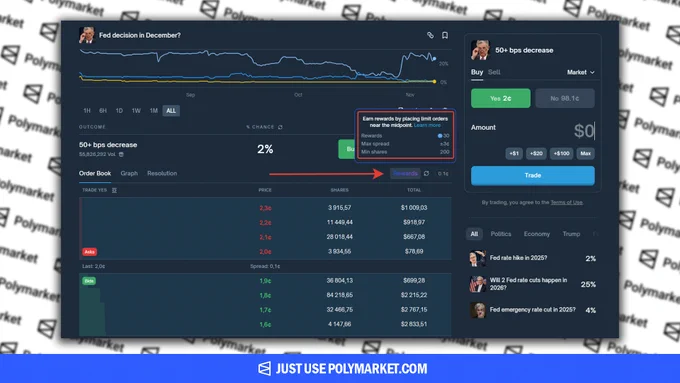Click the Rewards button

point(405,173)
